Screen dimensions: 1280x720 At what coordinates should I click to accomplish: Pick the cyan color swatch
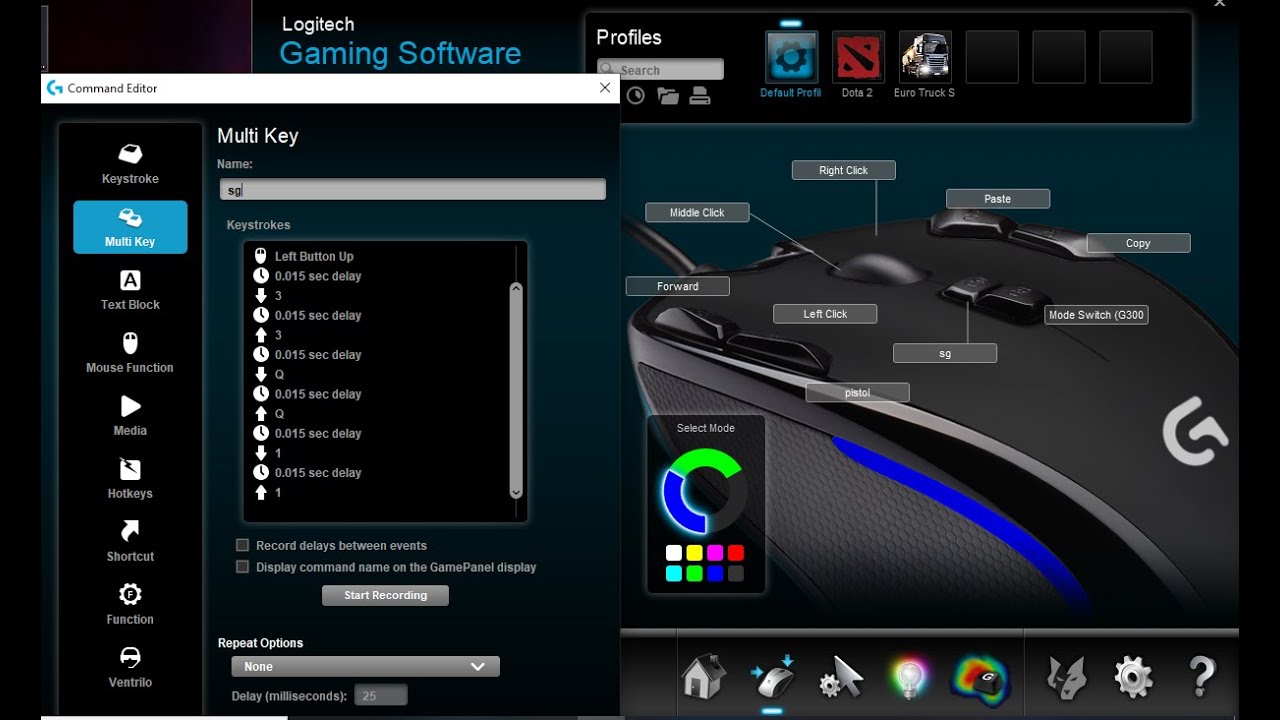[674, 573]
